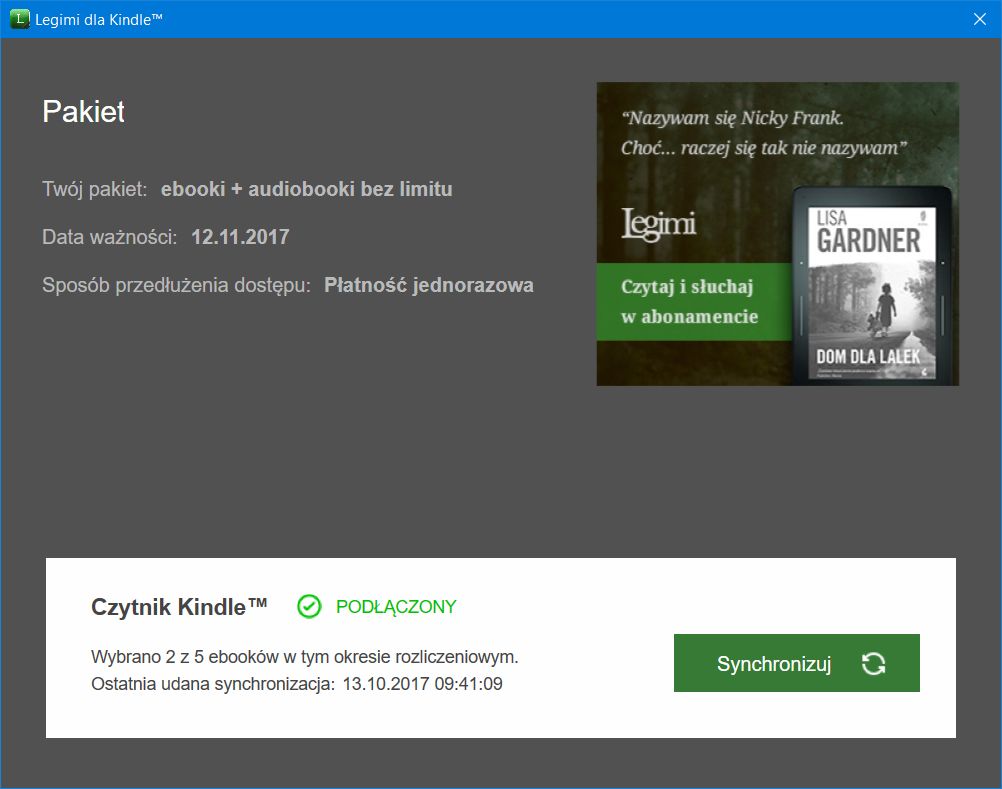The height and width of the screenshot is (789, 1002).
Task: Click the Dom dla lalek book cover
Action: click(x=872, y=293)
